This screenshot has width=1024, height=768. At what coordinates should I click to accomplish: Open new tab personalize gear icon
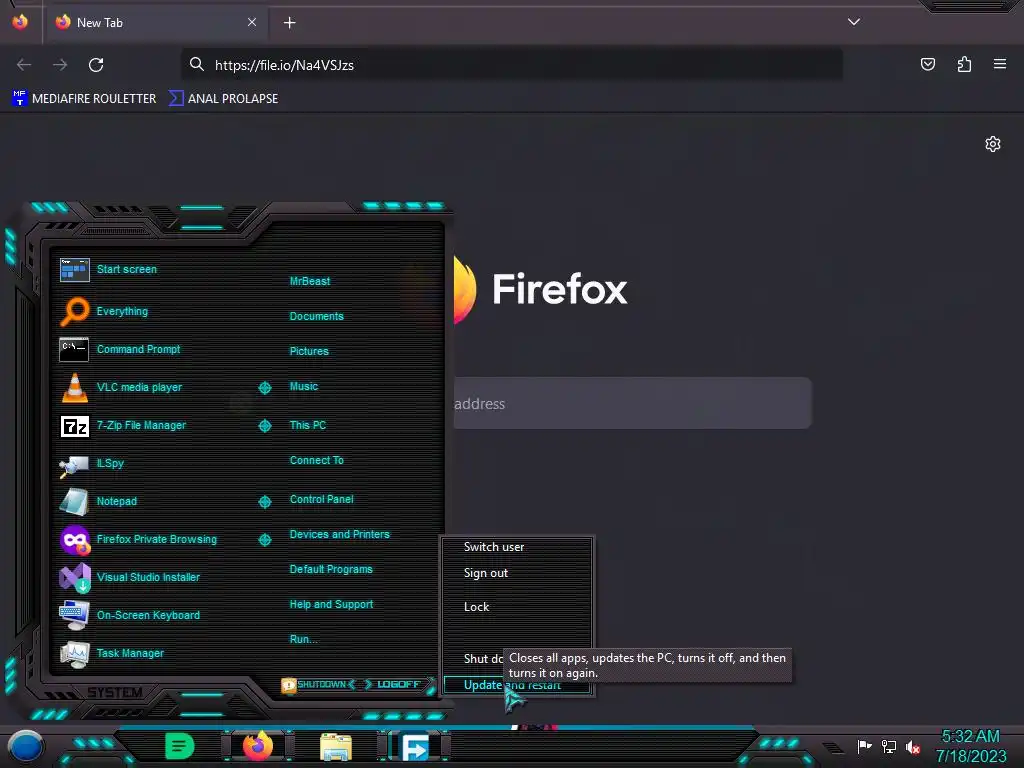[993, 144]
